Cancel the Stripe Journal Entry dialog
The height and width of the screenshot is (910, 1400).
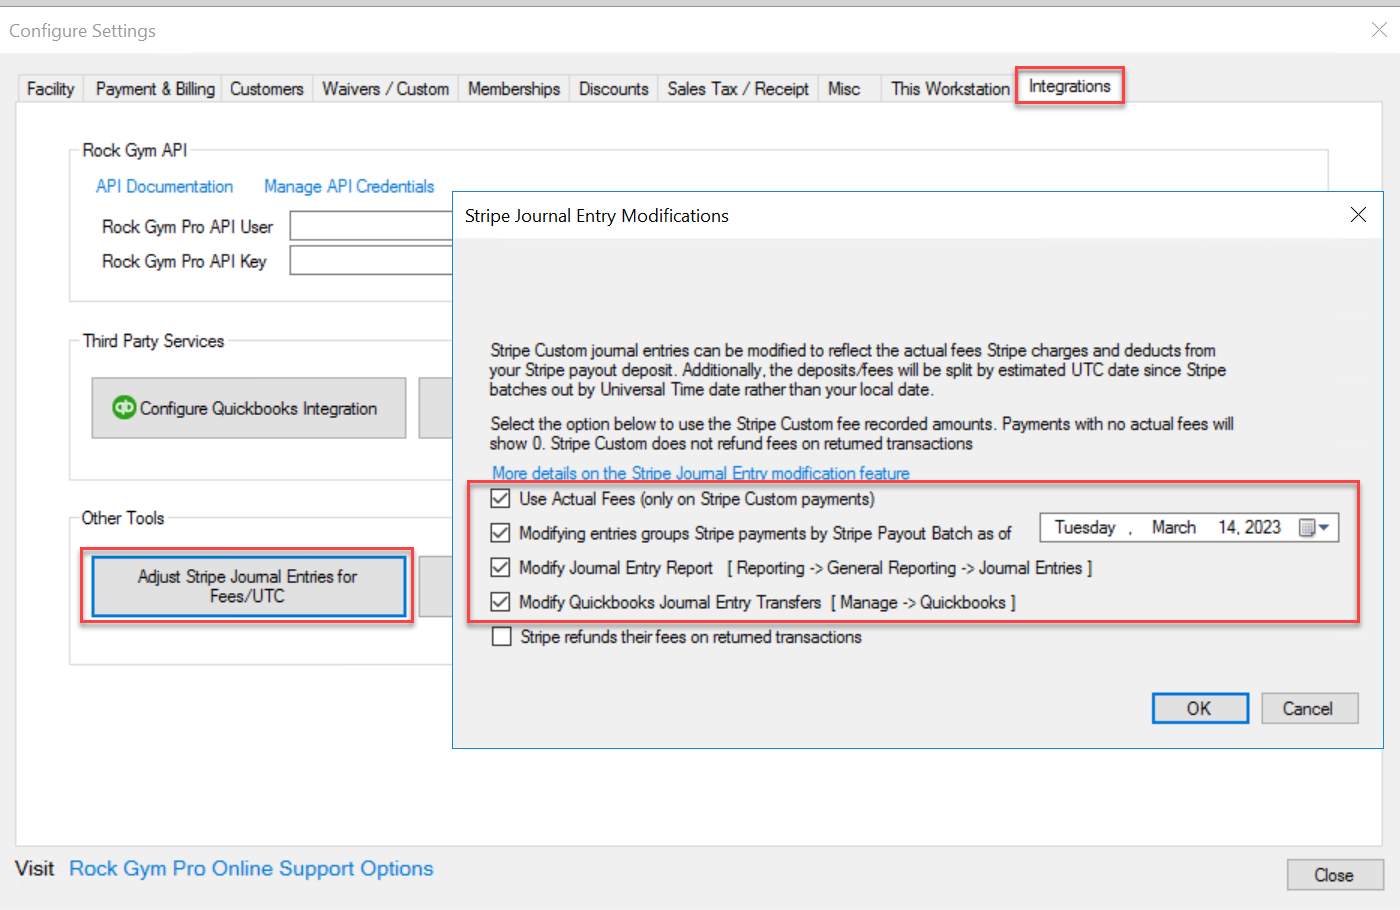click(1309, 708)
